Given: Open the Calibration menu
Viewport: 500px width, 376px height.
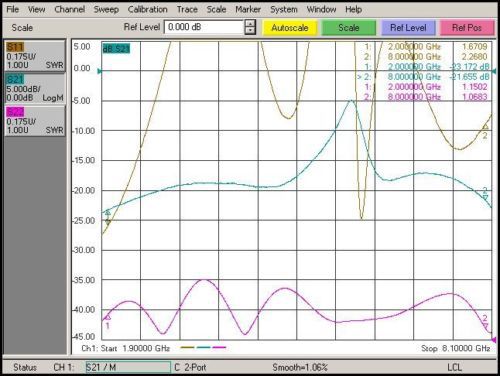Looking at the screenshot, I should point(147,9).
